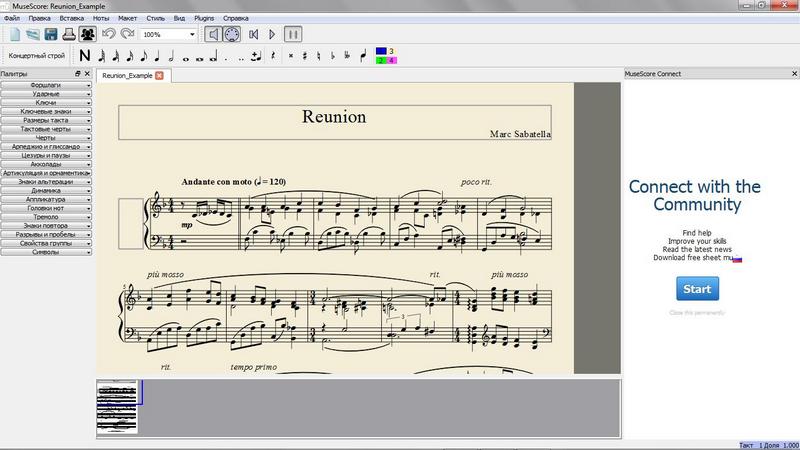Open the Plugins menu
800x450 pixels.
coord(204,18)
